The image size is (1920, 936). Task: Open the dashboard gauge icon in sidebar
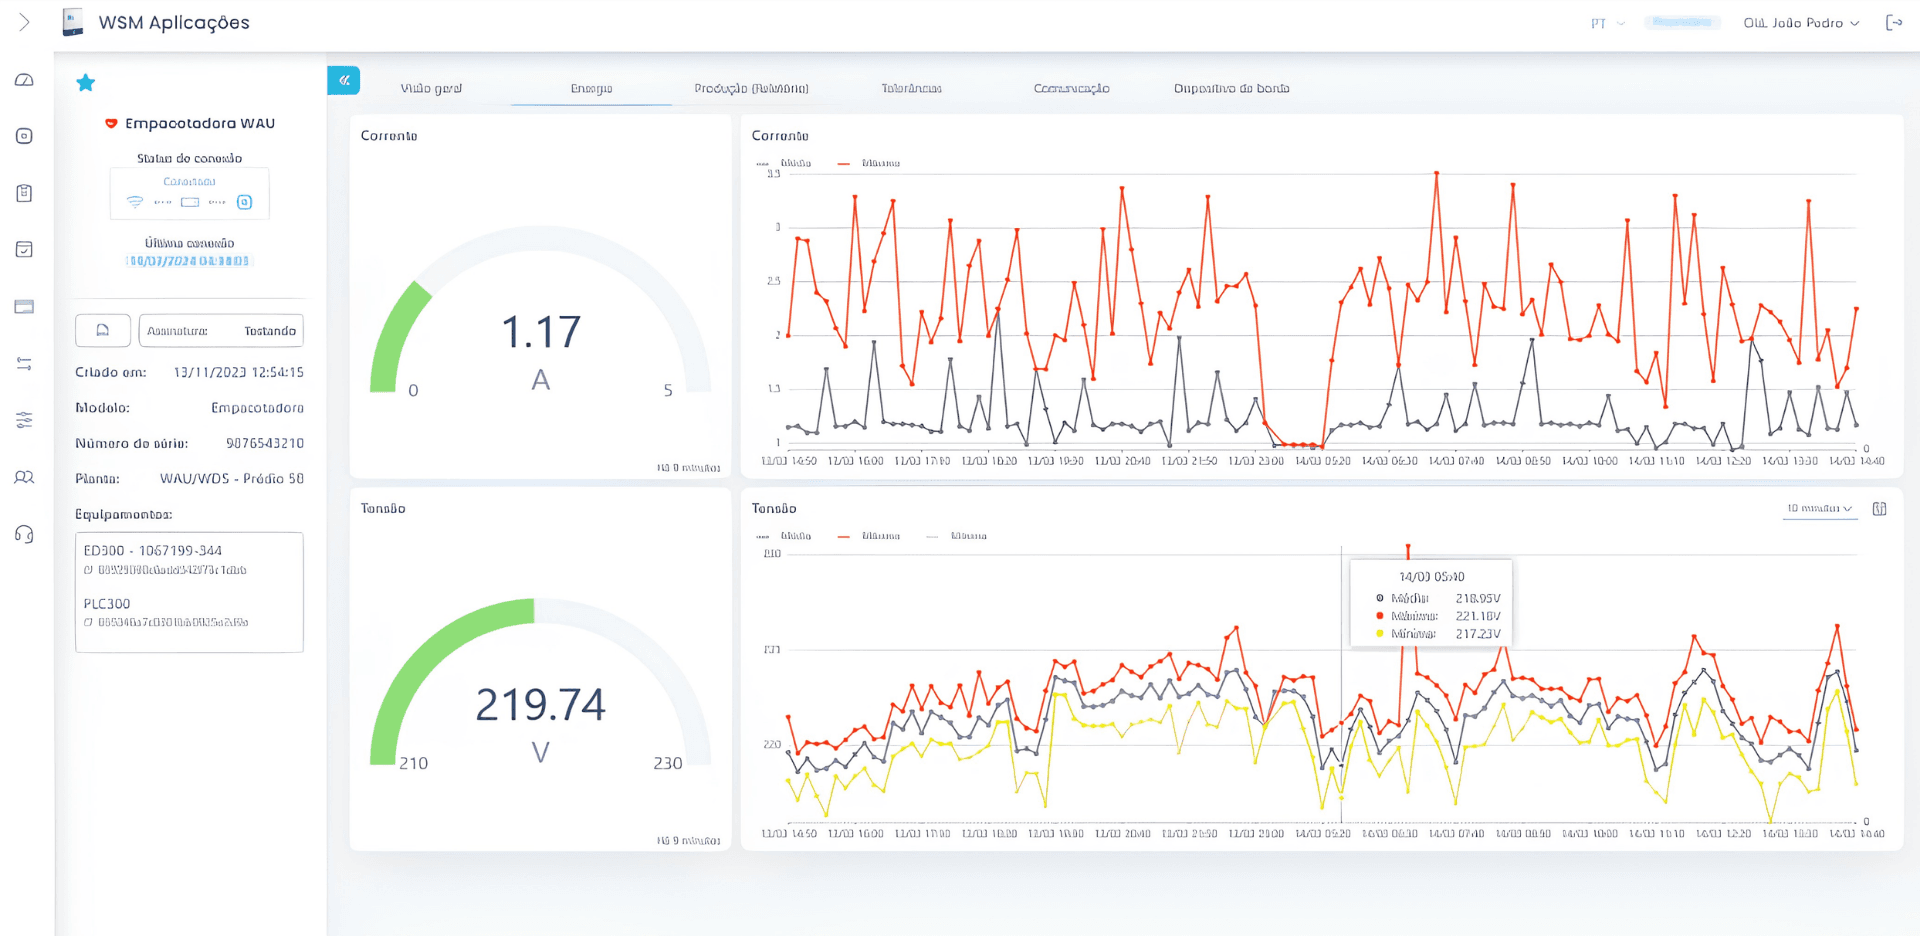25,80
